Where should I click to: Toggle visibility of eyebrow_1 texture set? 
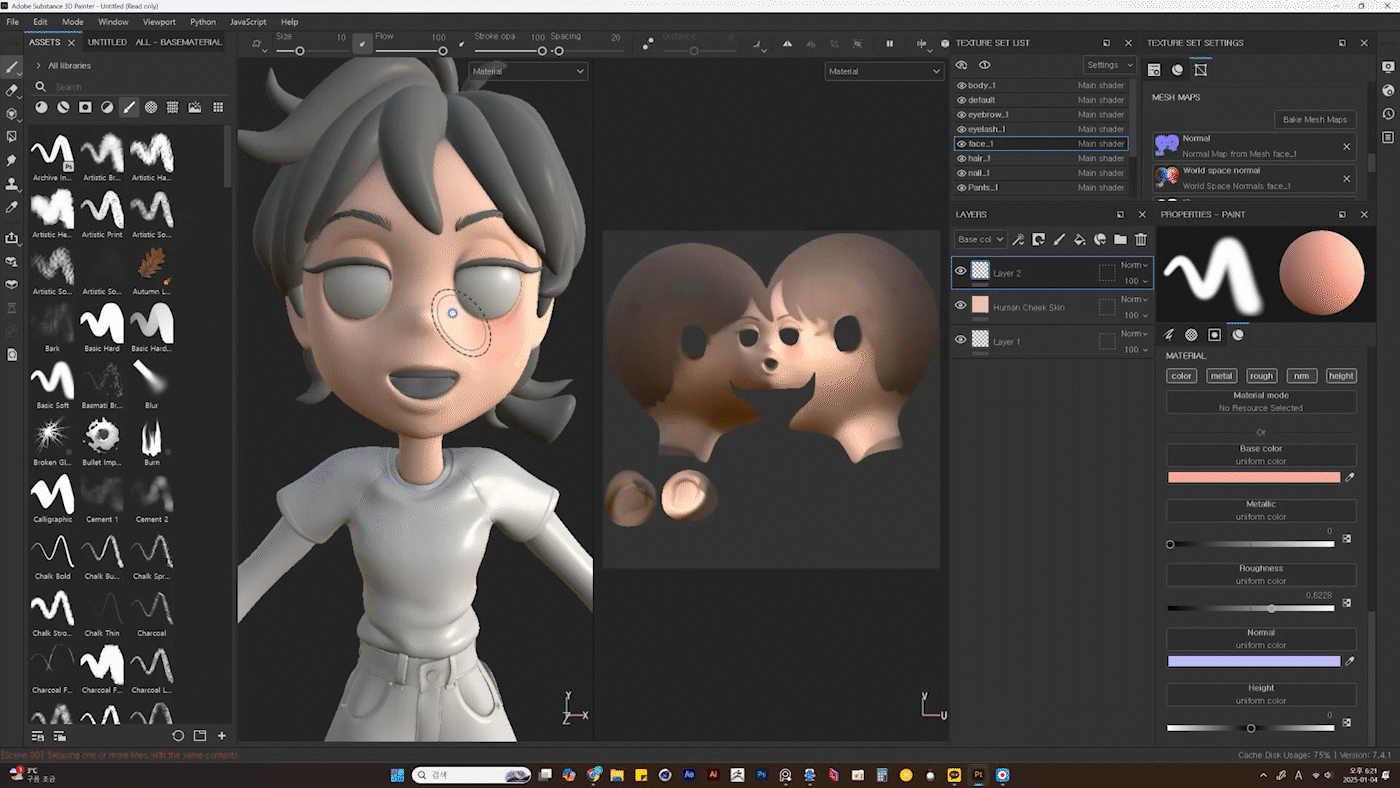961,115
